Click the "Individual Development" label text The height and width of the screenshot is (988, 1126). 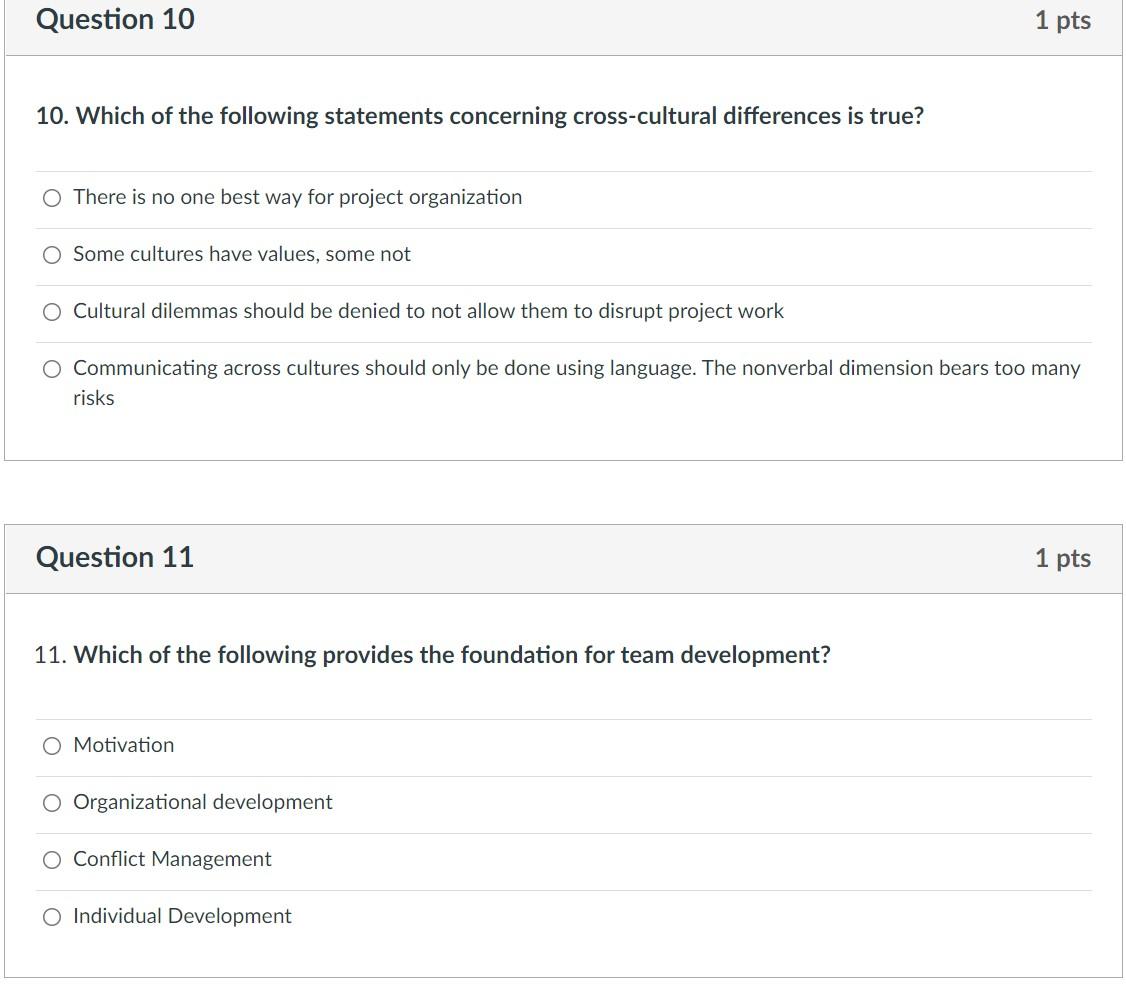tap(182, 916)
